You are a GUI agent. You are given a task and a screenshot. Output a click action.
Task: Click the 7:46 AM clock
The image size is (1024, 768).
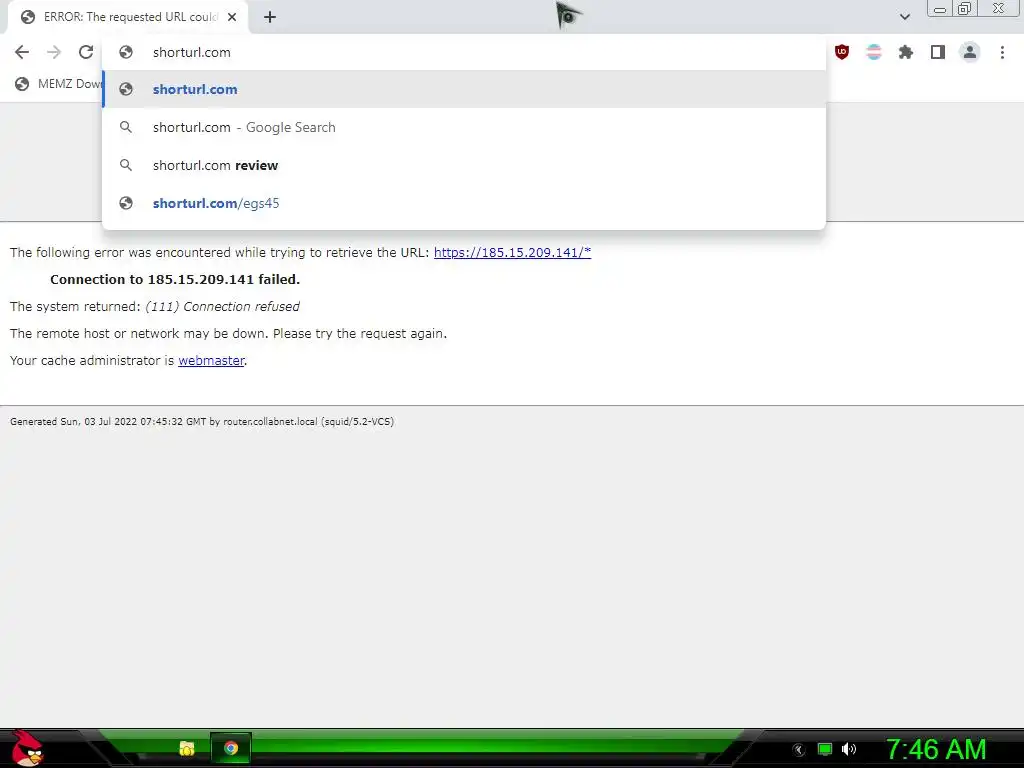coord(935,749)
